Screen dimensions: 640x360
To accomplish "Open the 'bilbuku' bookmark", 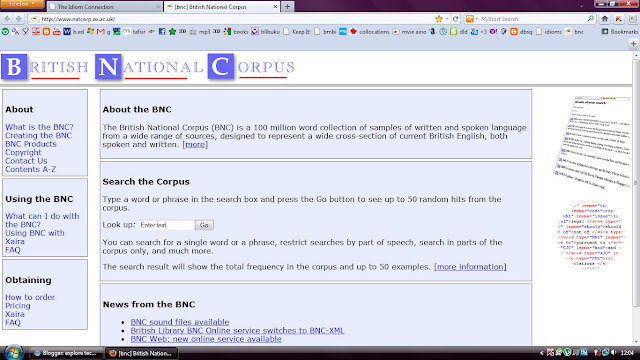I will click(x=266, y=31).
